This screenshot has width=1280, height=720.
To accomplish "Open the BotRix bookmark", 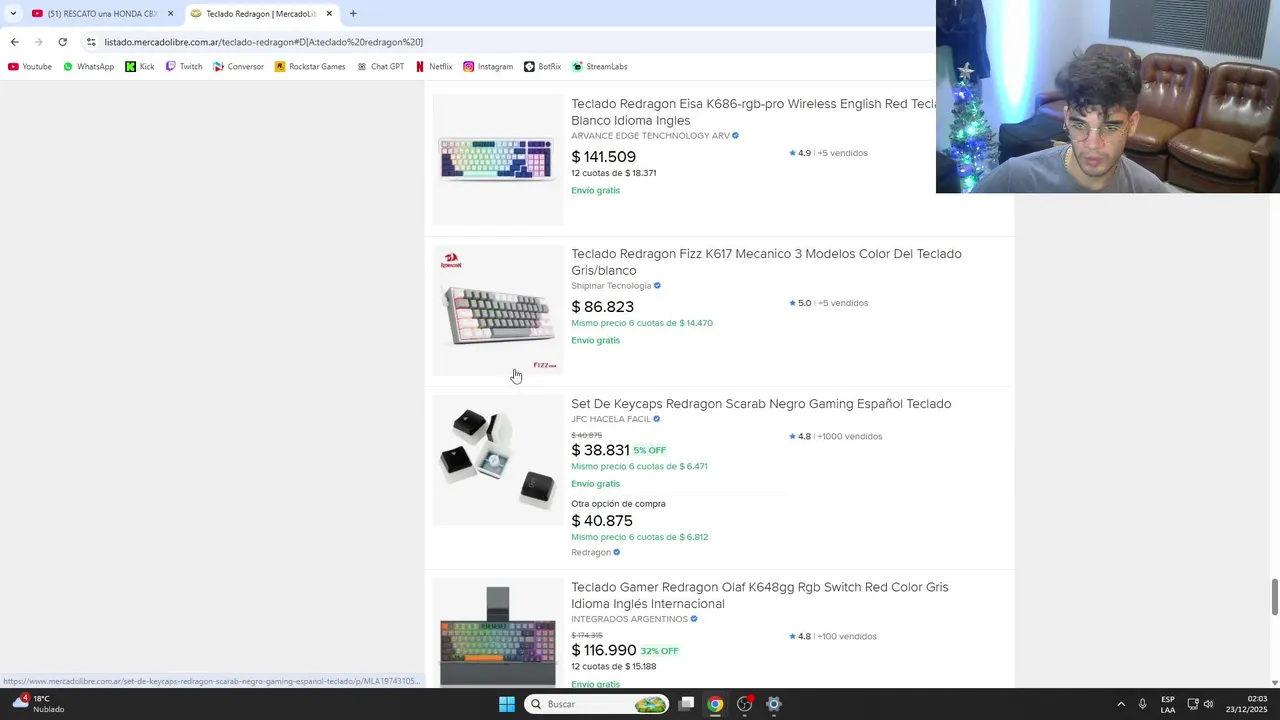I will (x=542, y=67).
